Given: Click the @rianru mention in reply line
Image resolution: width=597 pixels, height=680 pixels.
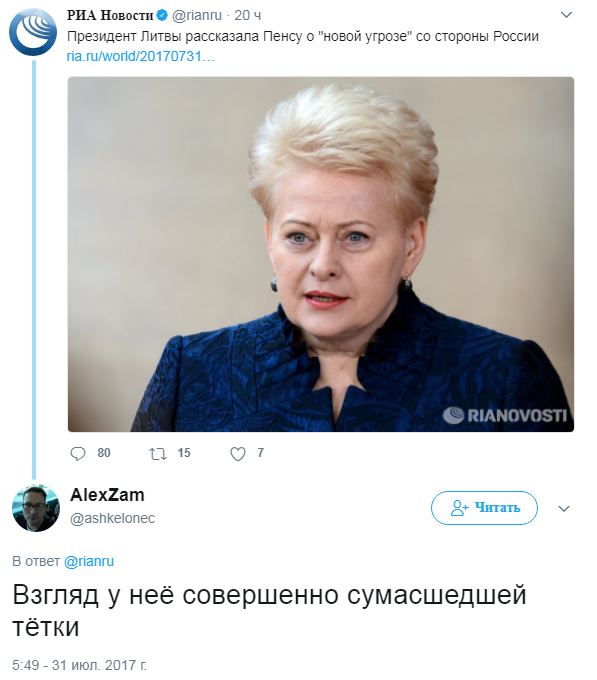Looking at the screenshot, I should pyautogui.click(x=89, y=561).
